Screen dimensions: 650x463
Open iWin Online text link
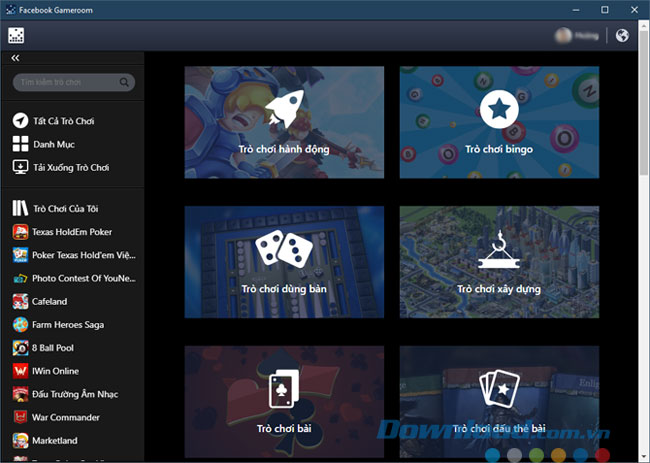tap(56, 371)
